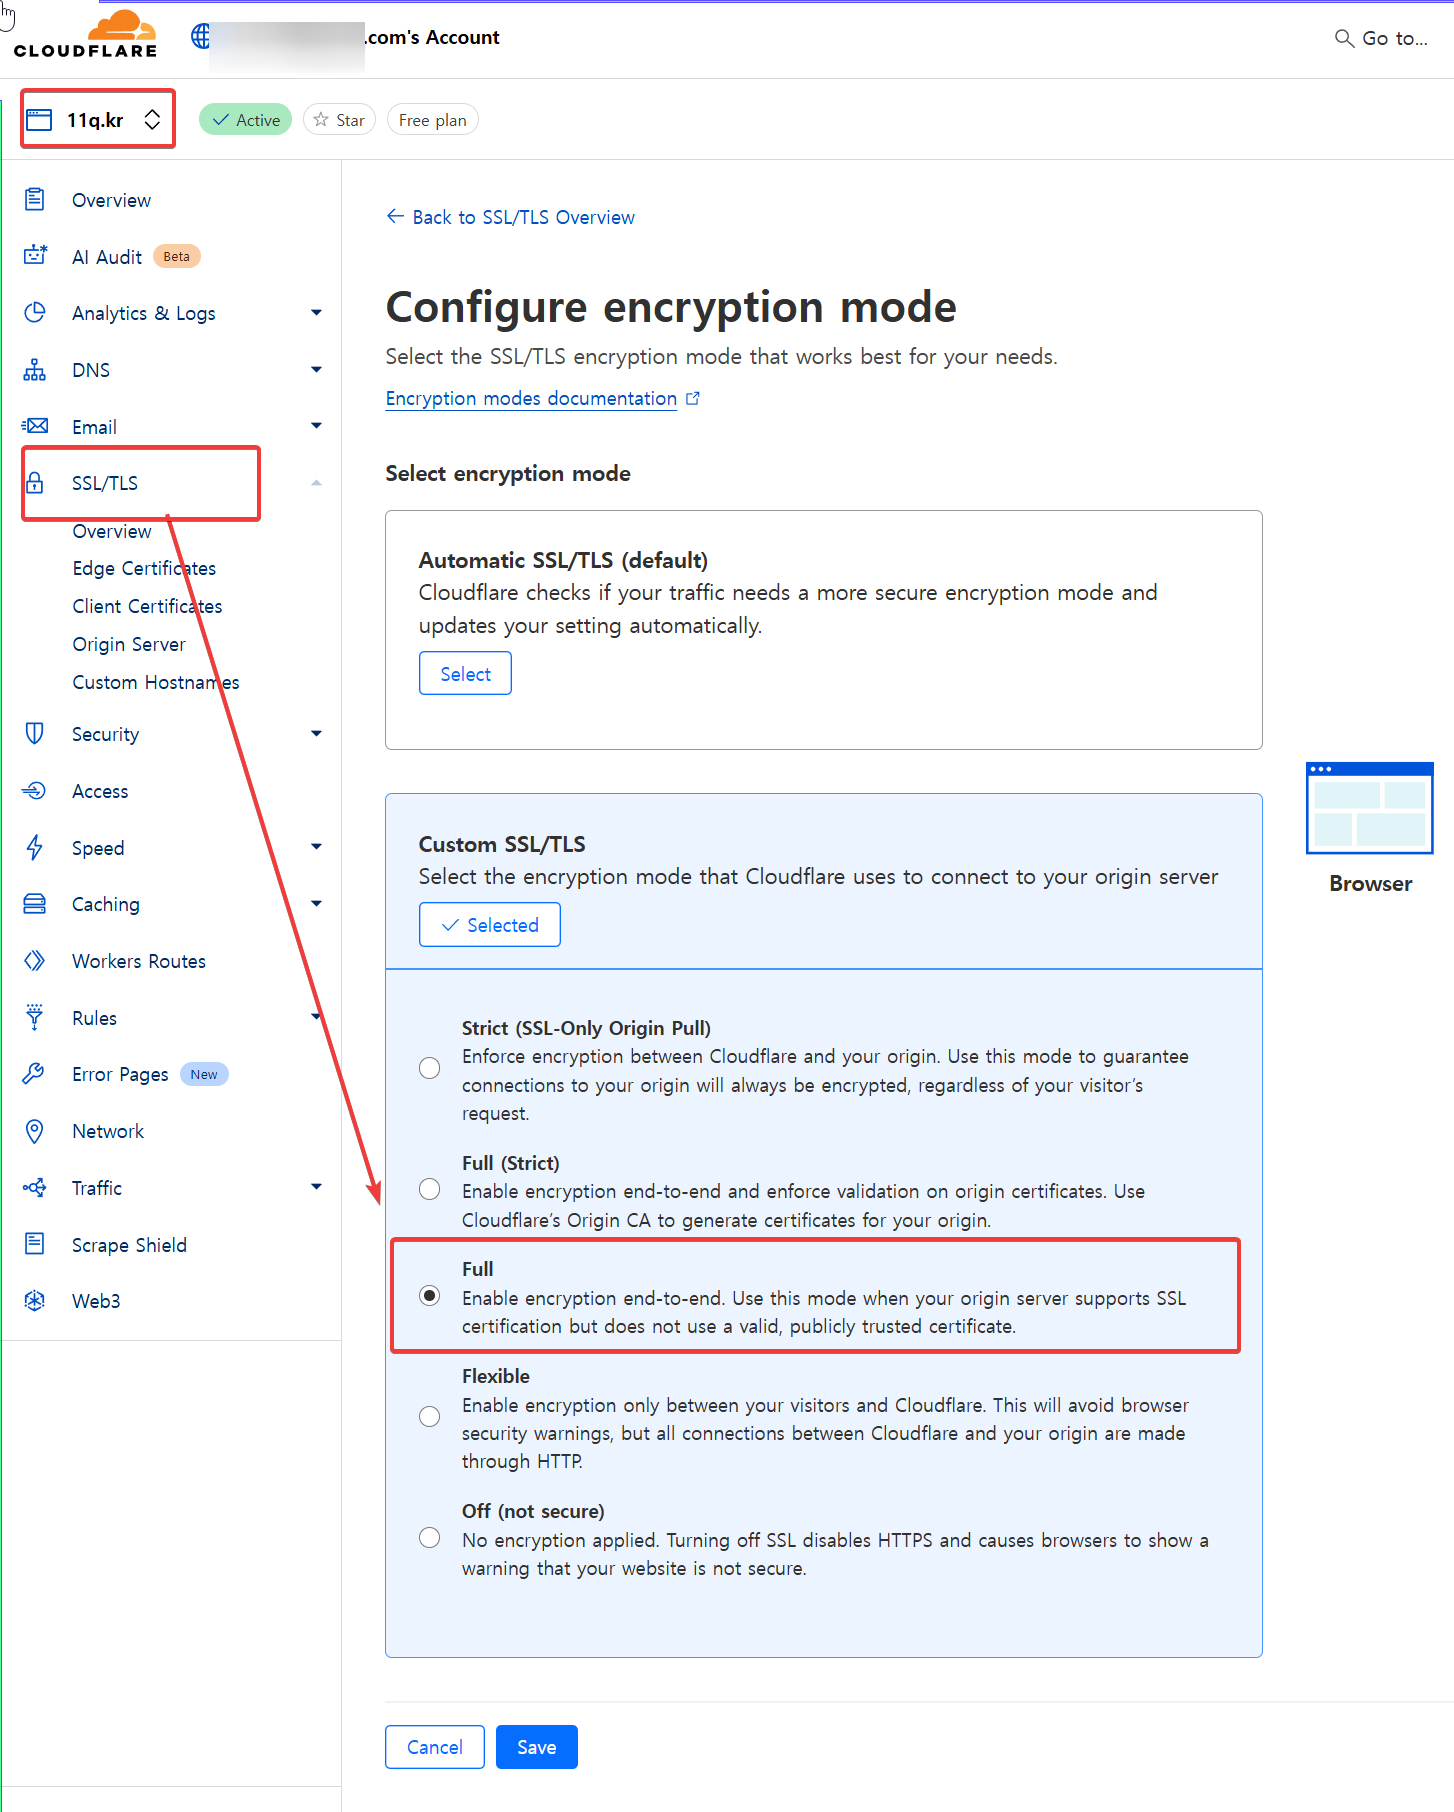Screen dimensions: 1454x1812
Task: Click the Overview clipboard icon in sidebar
Action: pos(35,199)
